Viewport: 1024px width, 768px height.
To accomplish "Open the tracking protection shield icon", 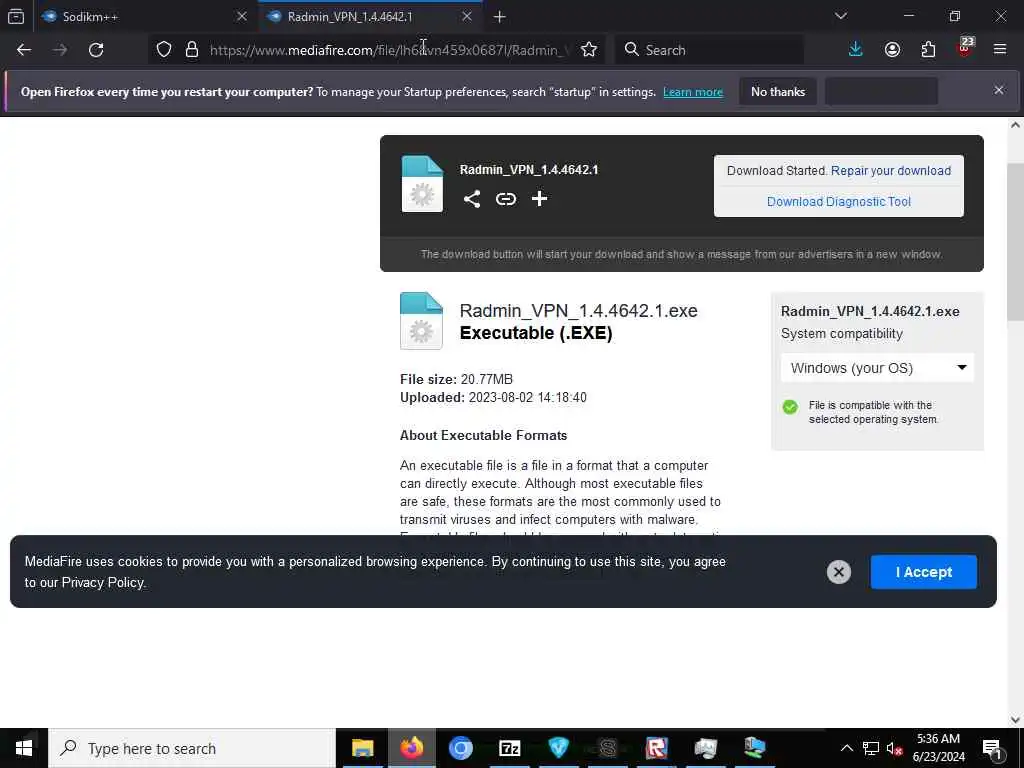I will 164,50.
